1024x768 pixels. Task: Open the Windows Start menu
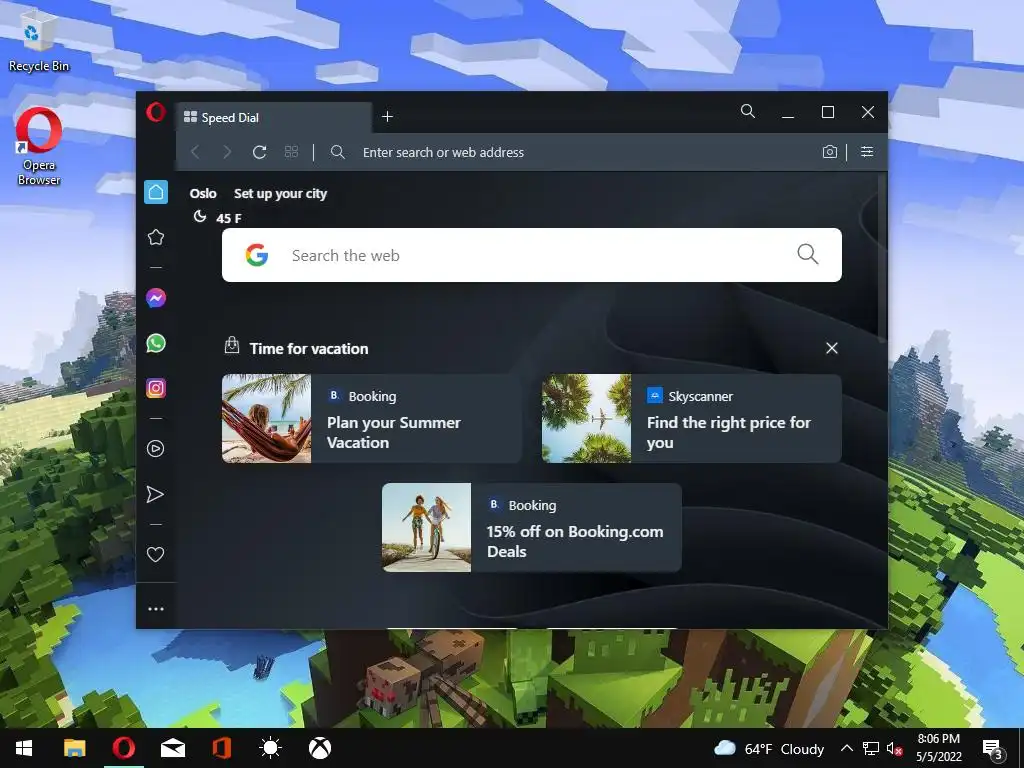(24, 748)
